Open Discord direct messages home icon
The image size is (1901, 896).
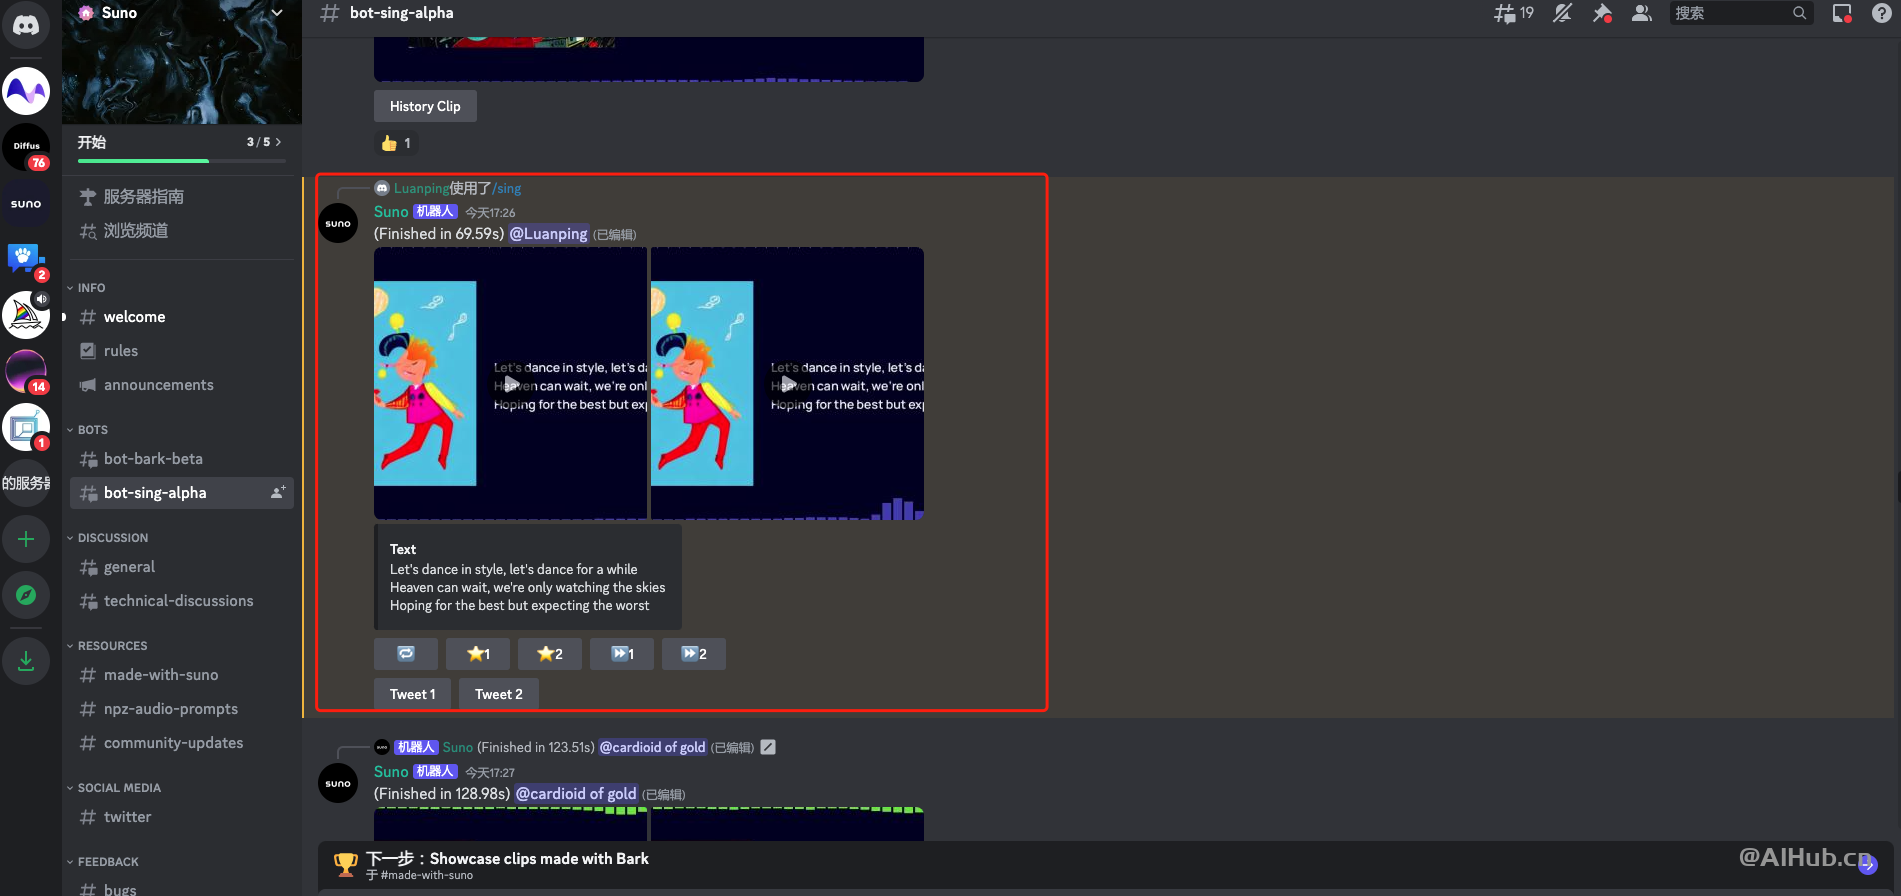[x=26, y=25]
